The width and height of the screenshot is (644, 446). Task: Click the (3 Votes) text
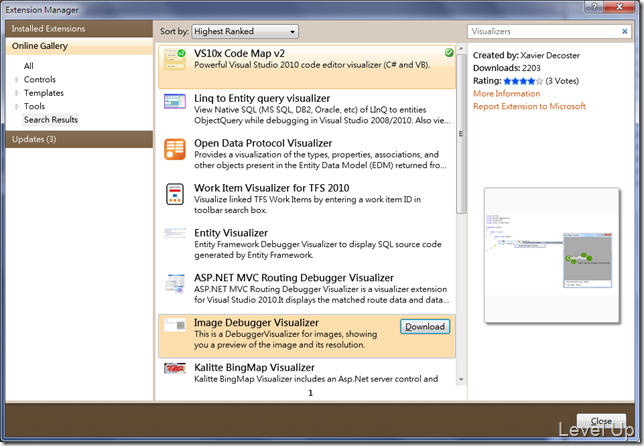coord(562,81)
